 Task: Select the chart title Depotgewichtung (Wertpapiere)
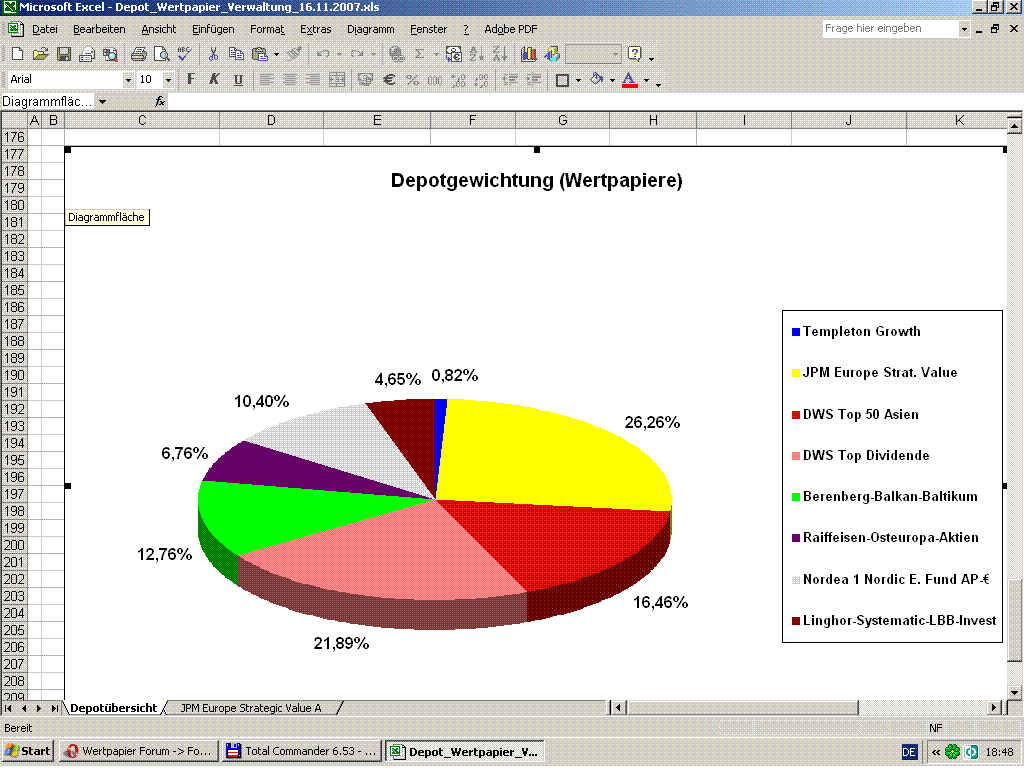point(536,180)
